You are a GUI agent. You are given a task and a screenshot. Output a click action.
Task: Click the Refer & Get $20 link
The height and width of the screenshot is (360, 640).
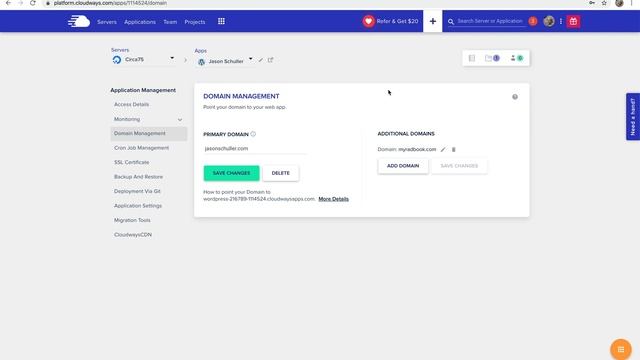(397, 21)
